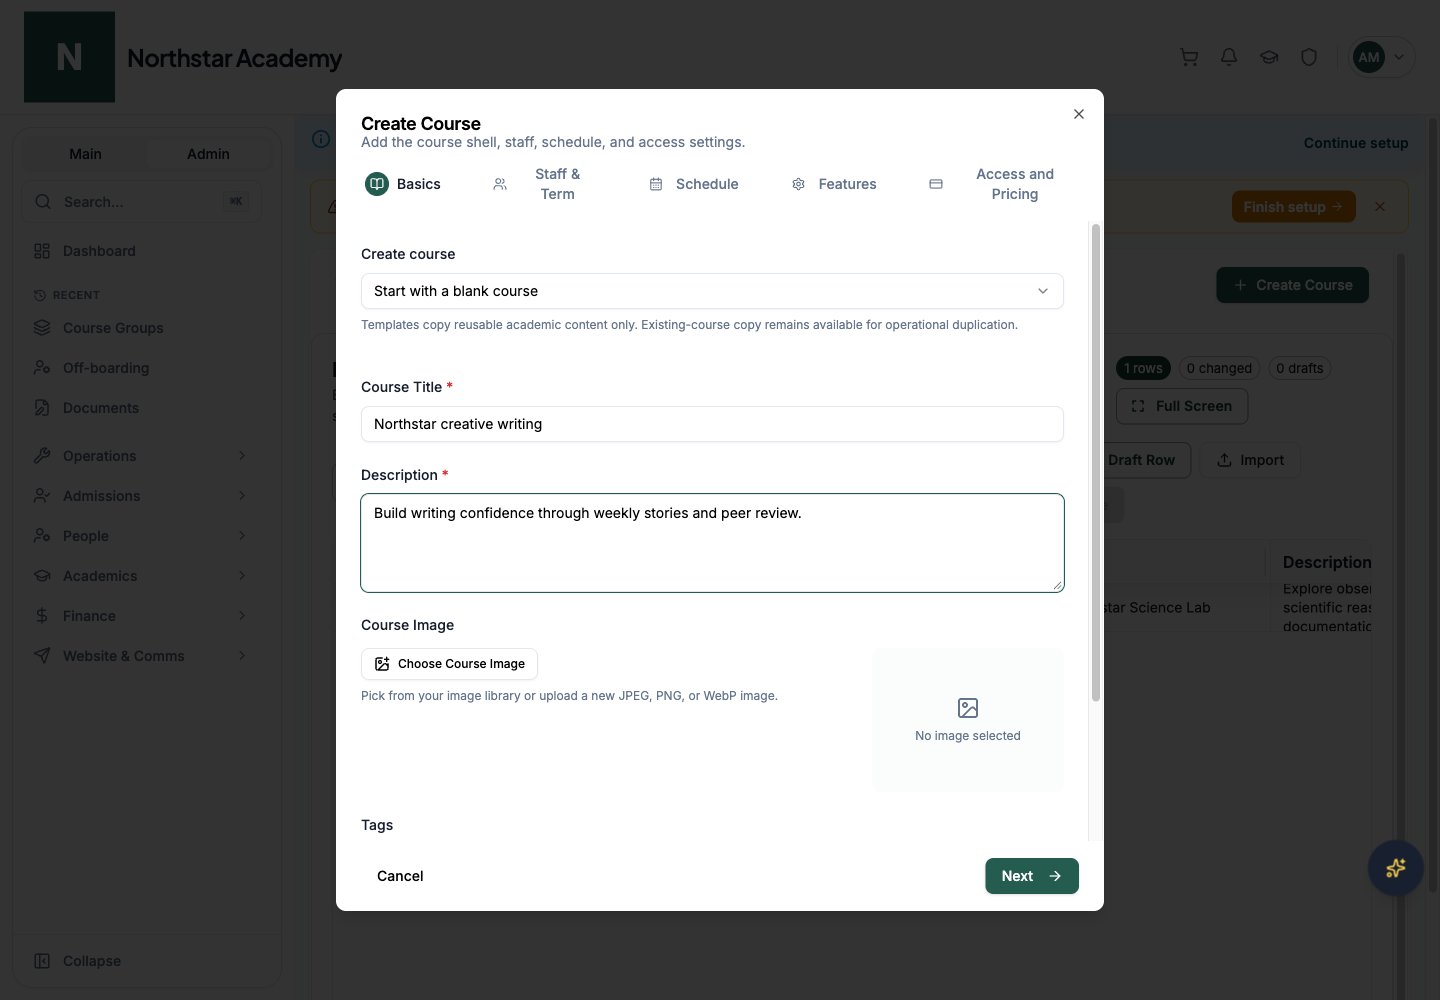Expand the Finance sidebar section
The height and width of the screenshot is (1000, 1440).
click(x=141, y=616)
